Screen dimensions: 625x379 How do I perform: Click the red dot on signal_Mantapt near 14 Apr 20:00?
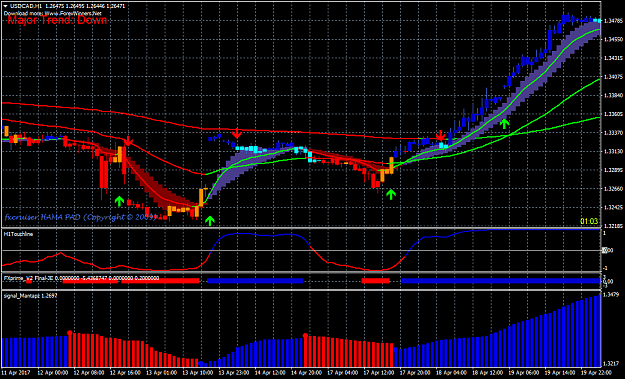[x=305, y=336]
